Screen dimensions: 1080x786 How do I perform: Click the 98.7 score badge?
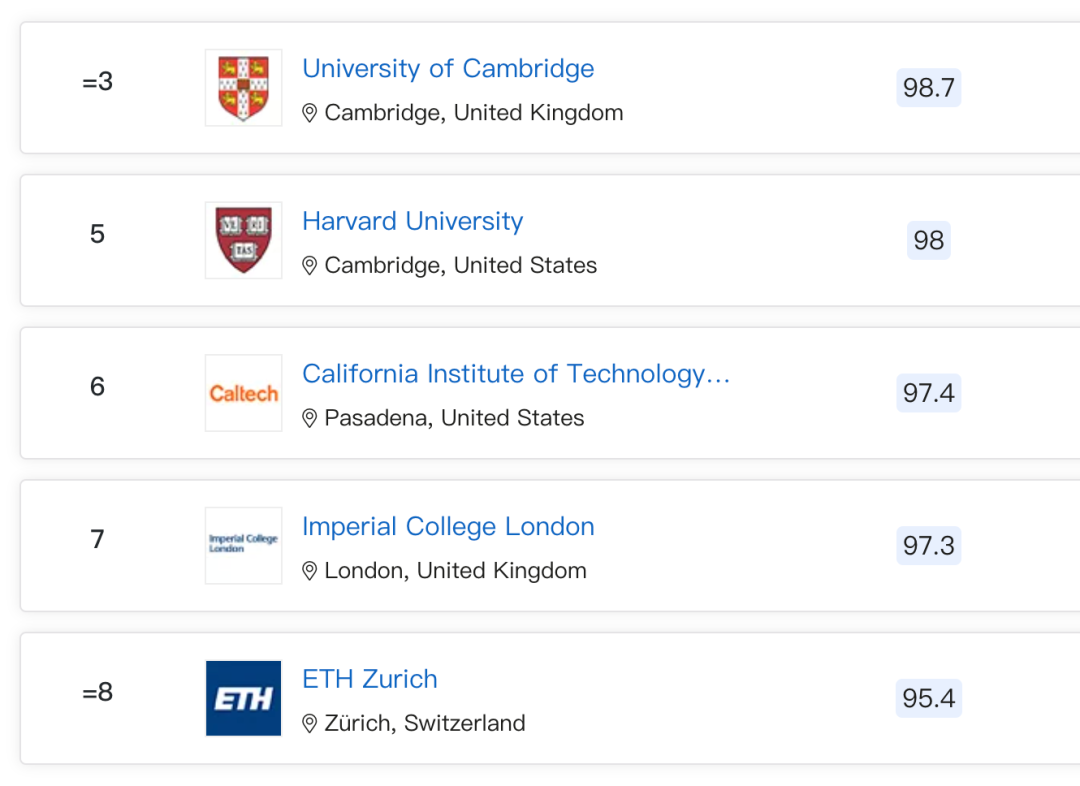(x=928, y=87)
